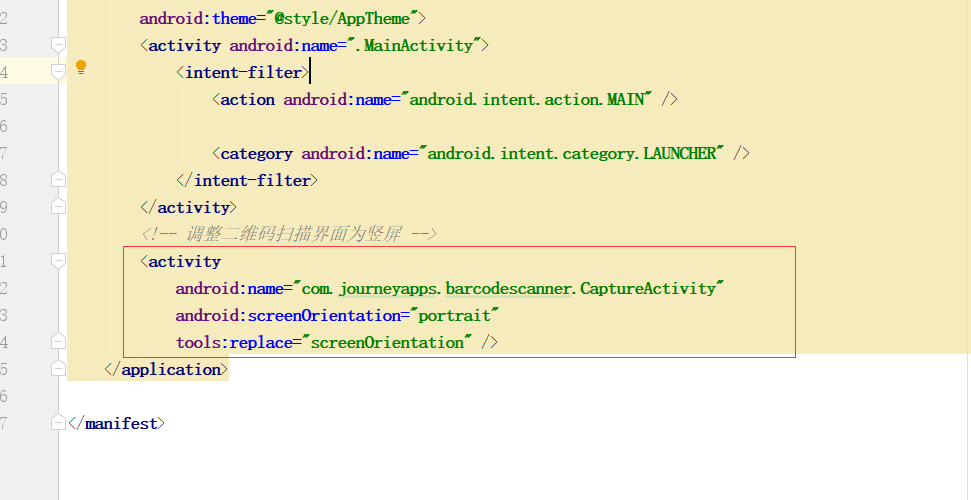Click the "portrait" orientation value
The image size is (971, 500).
[x=455, y=315]
